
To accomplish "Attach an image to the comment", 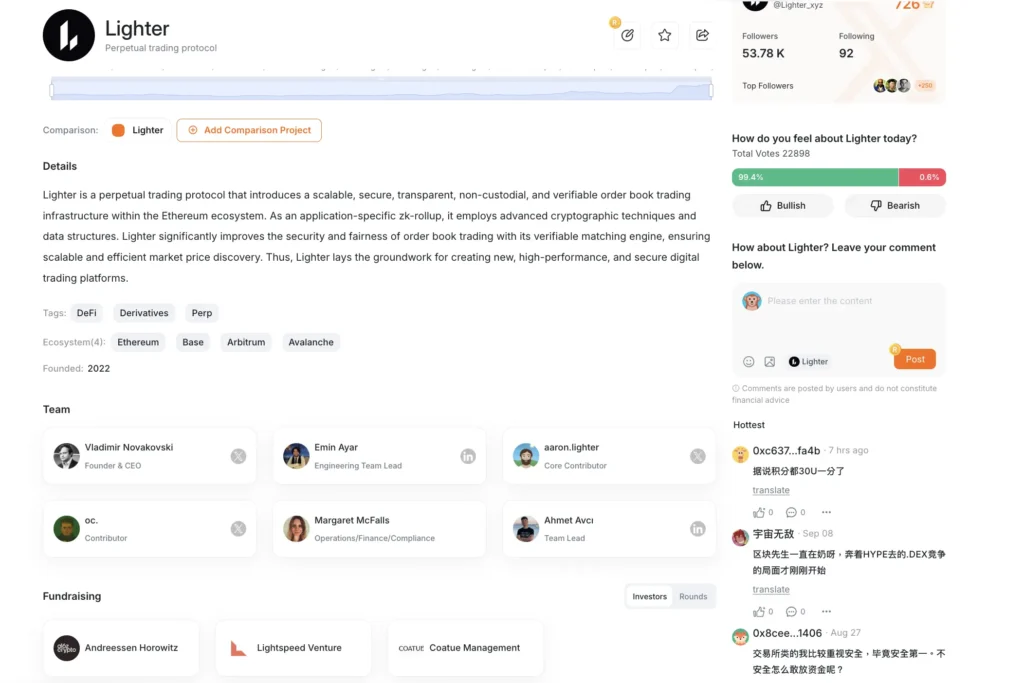I will coord(770,362).
